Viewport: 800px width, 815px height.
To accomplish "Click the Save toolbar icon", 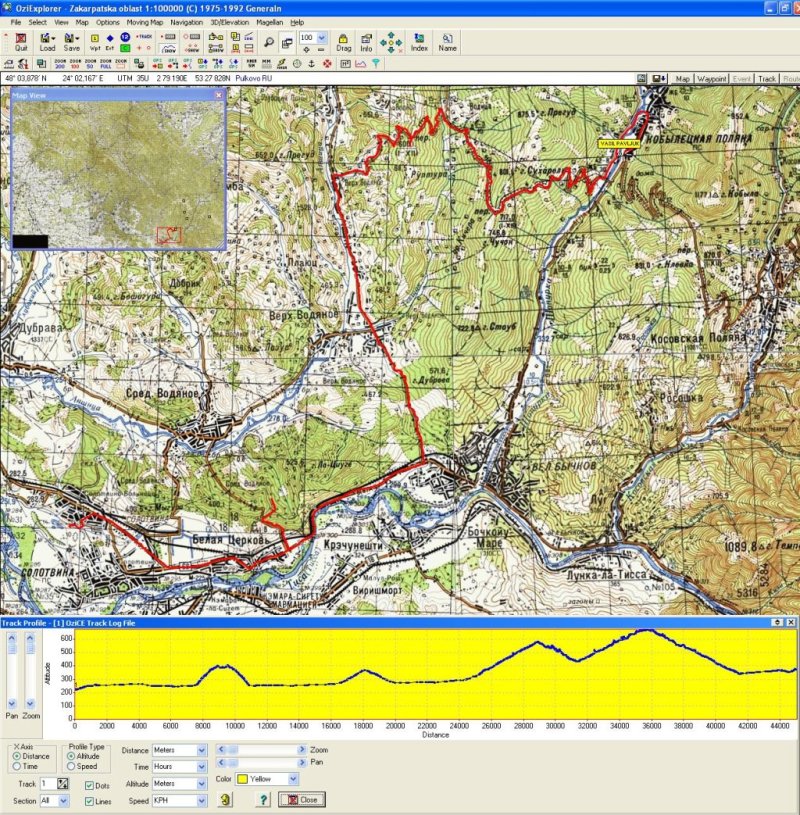I will pyautogui.click(x=72, y=41).
